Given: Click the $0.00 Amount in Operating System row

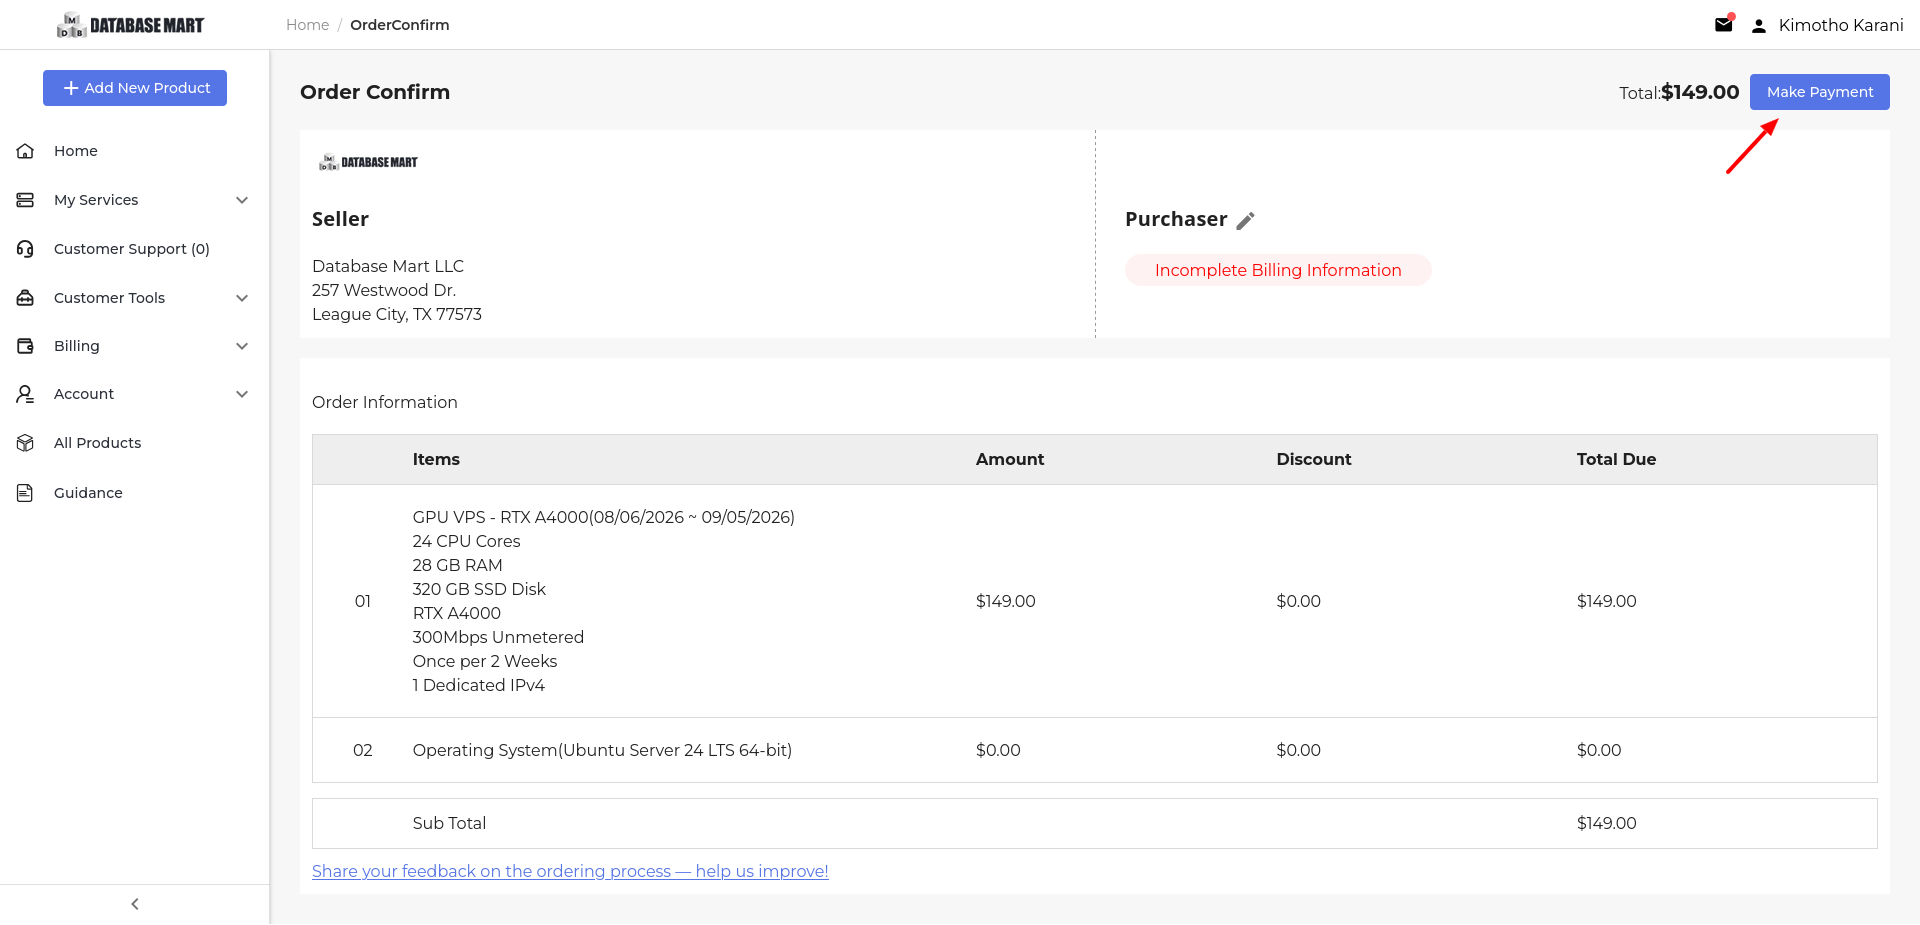Looking at the screenshot, I should (x=998, y=750).
